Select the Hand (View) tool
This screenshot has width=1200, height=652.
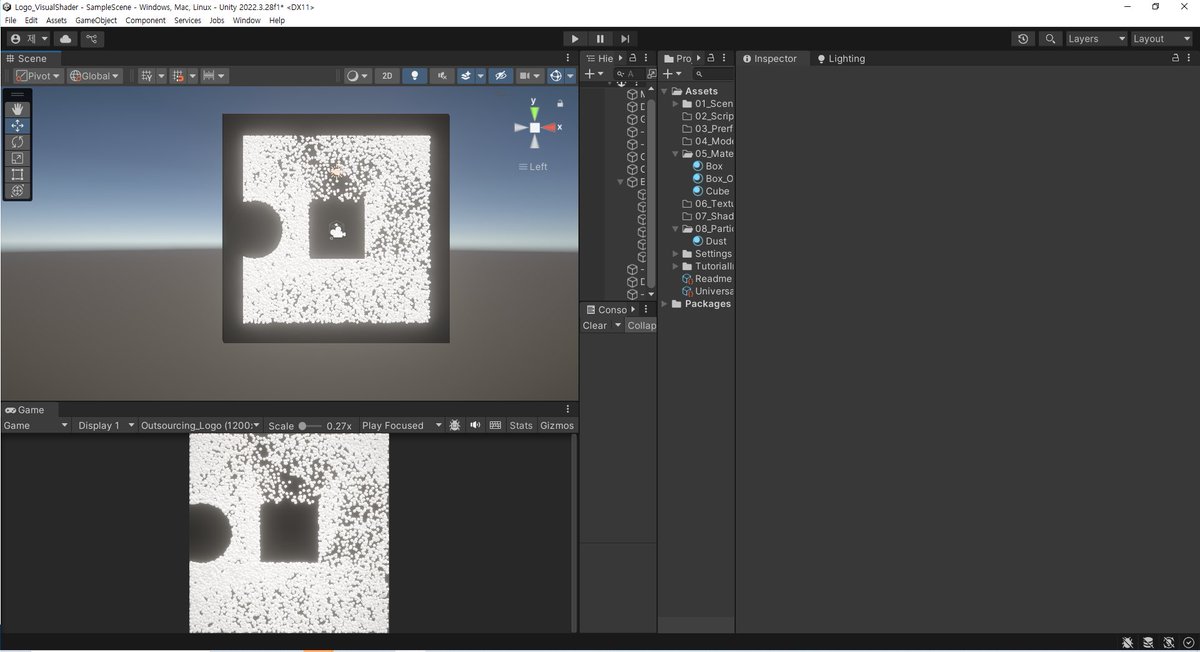(x=18, y=109)
